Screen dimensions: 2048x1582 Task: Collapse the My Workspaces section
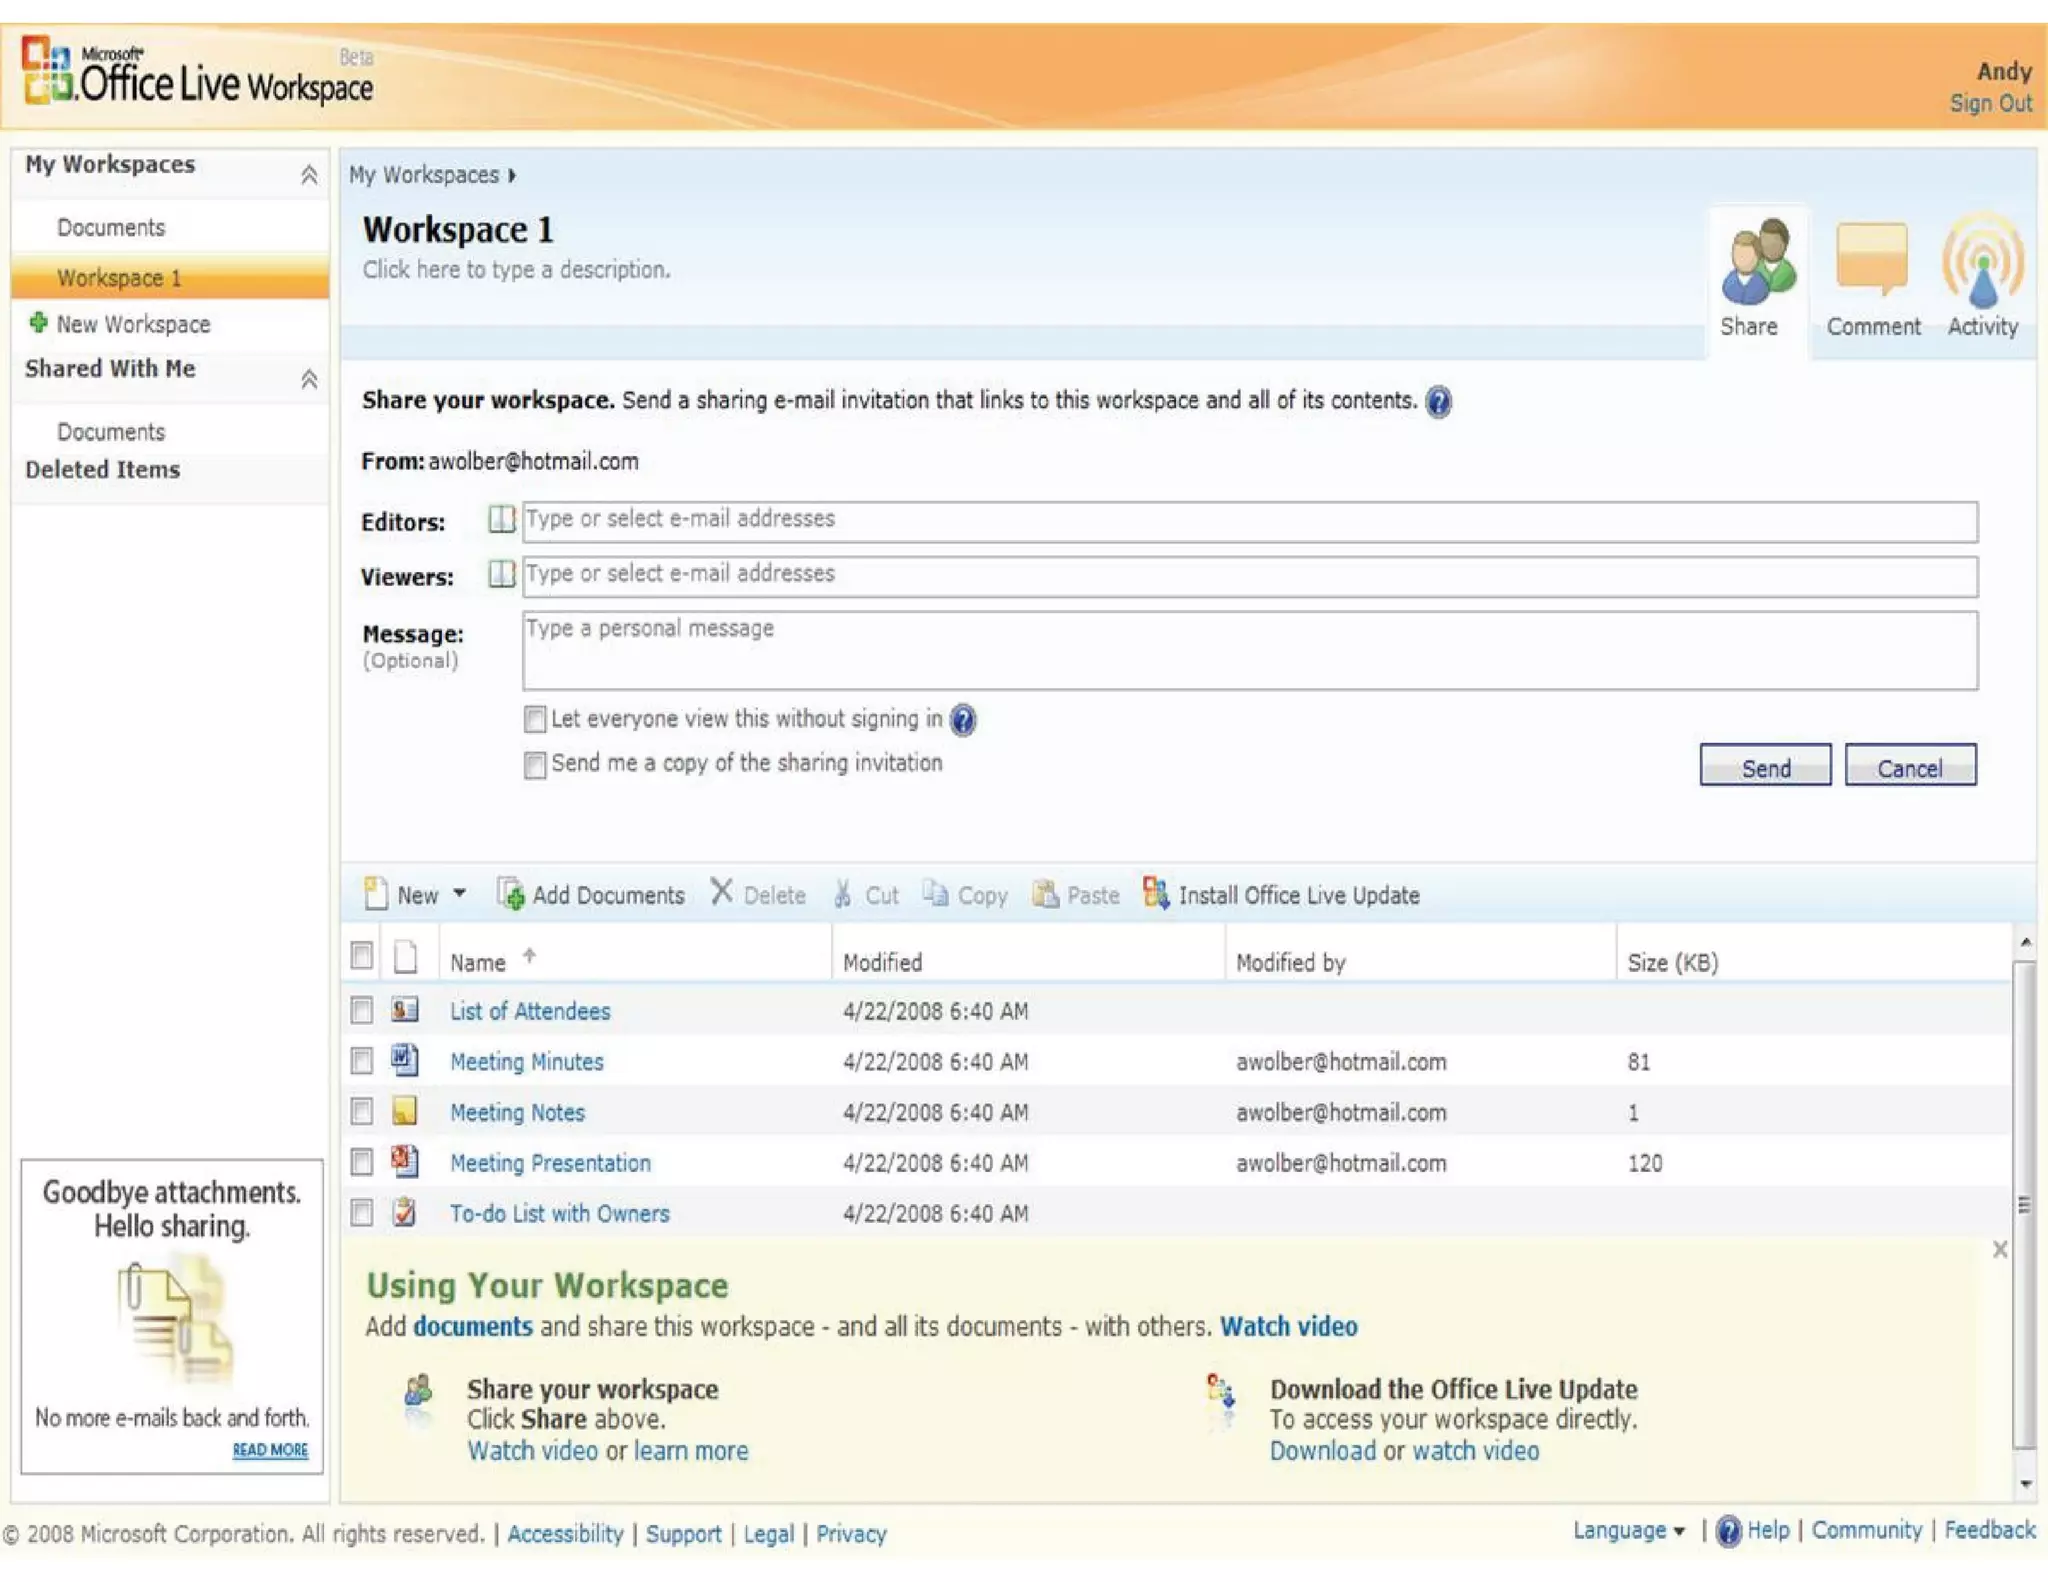(x=309, y=176)
